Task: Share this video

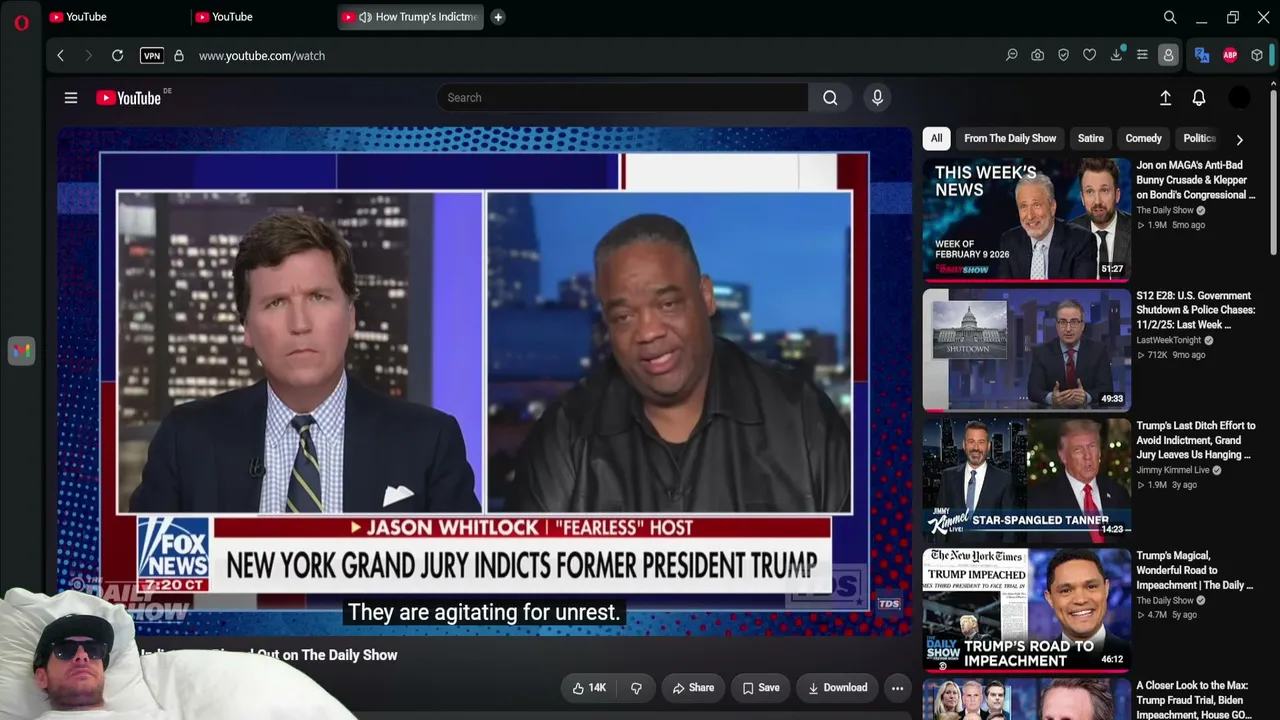Action: (693, 688)
